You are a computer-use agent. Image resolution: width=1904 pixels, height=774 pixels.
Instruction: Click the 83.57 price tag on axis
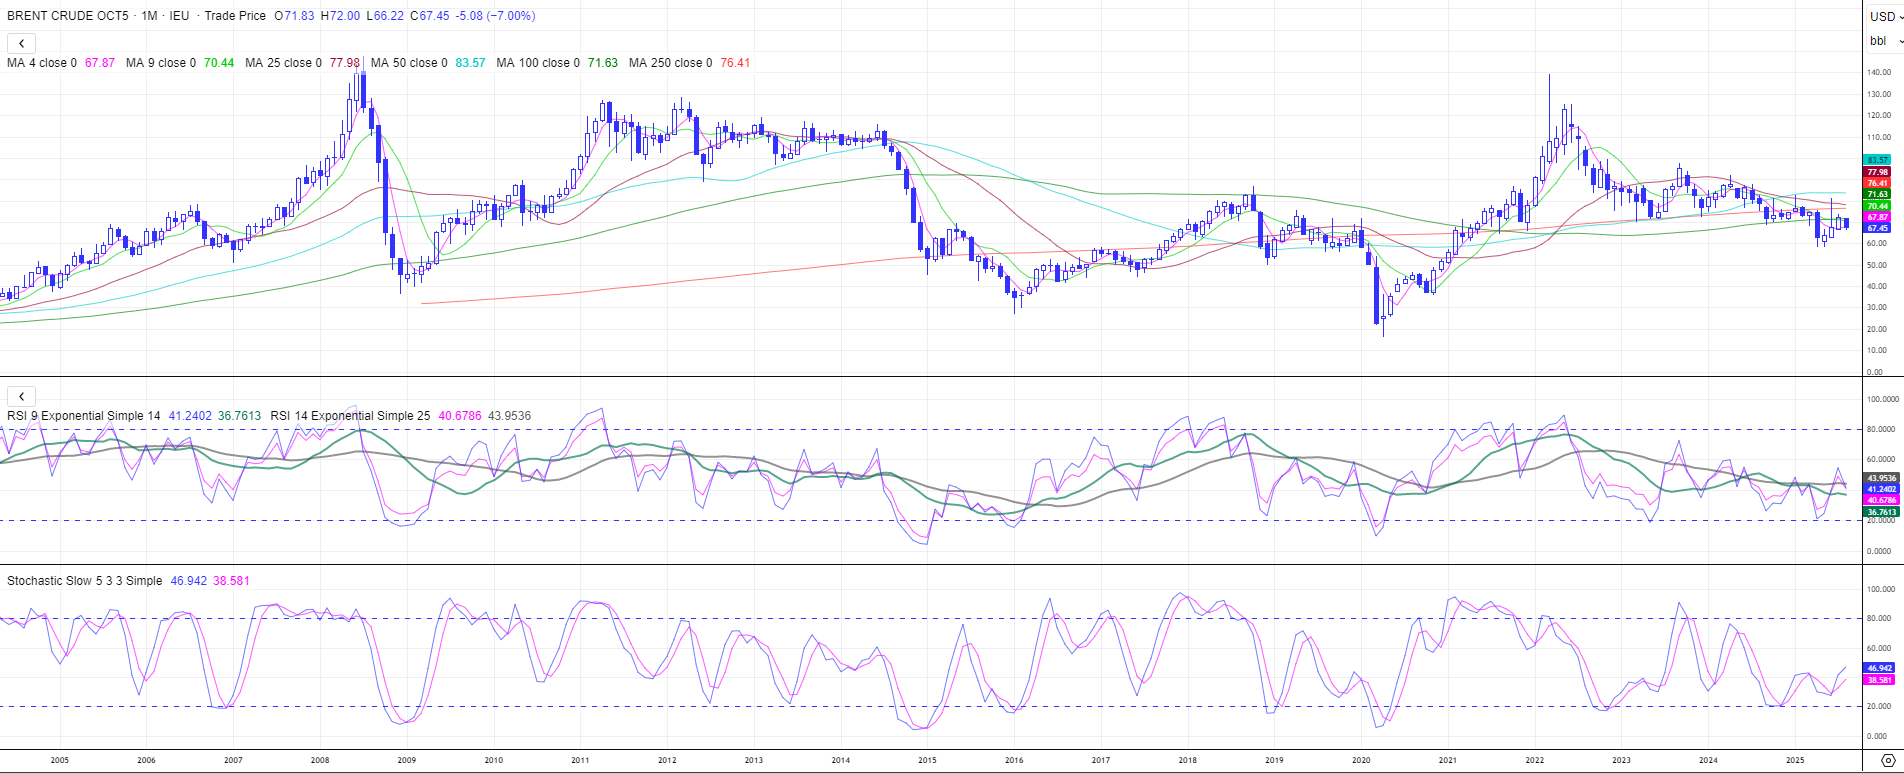[x=1877, y=160]
